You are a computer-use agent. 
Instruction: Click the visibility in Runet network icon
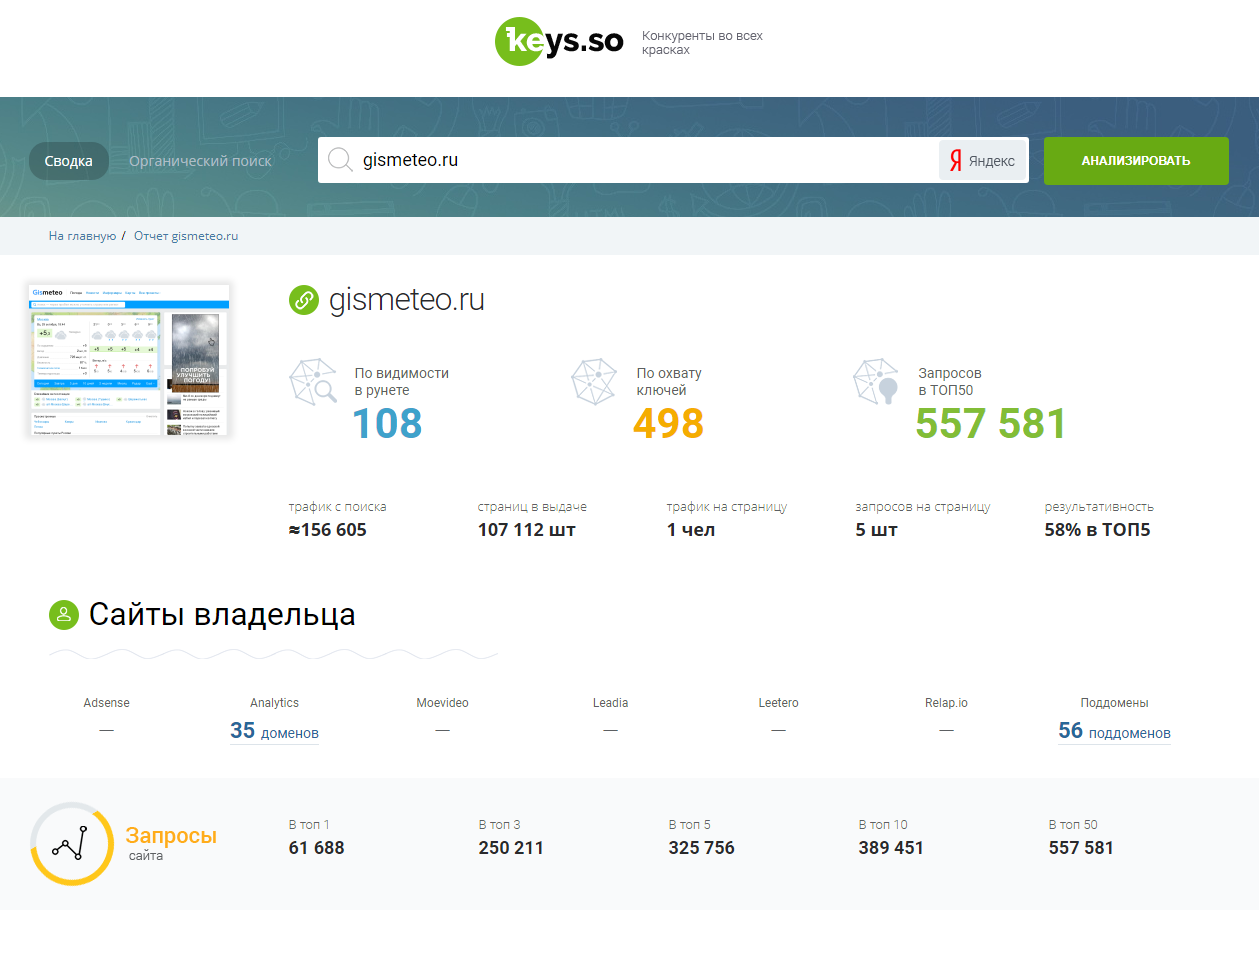[313, 382]
